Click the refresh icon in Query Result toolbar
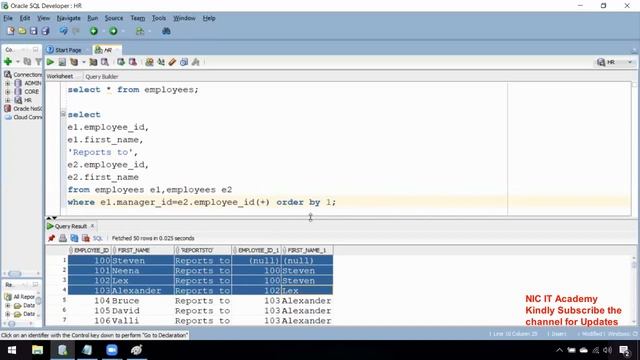This screenshot has height=360, width=640. [74, 238]
